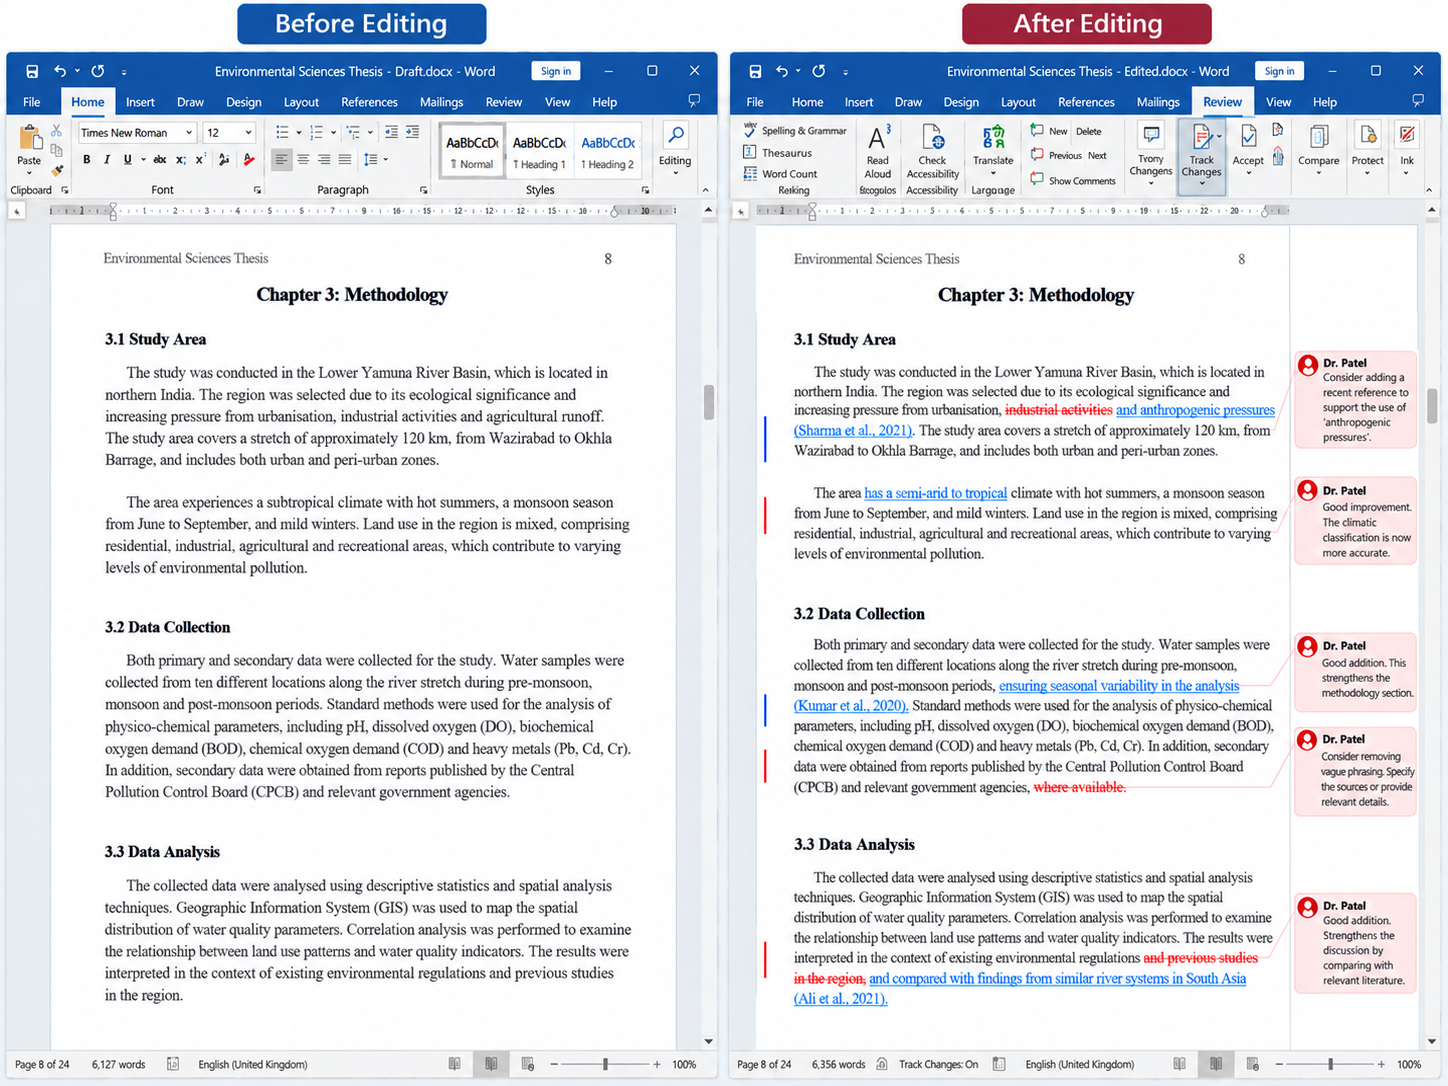This screenshot has height=1086, width=1448.
Task: Click the Editing magnifier icon in the Draft window
Action: 675,136
